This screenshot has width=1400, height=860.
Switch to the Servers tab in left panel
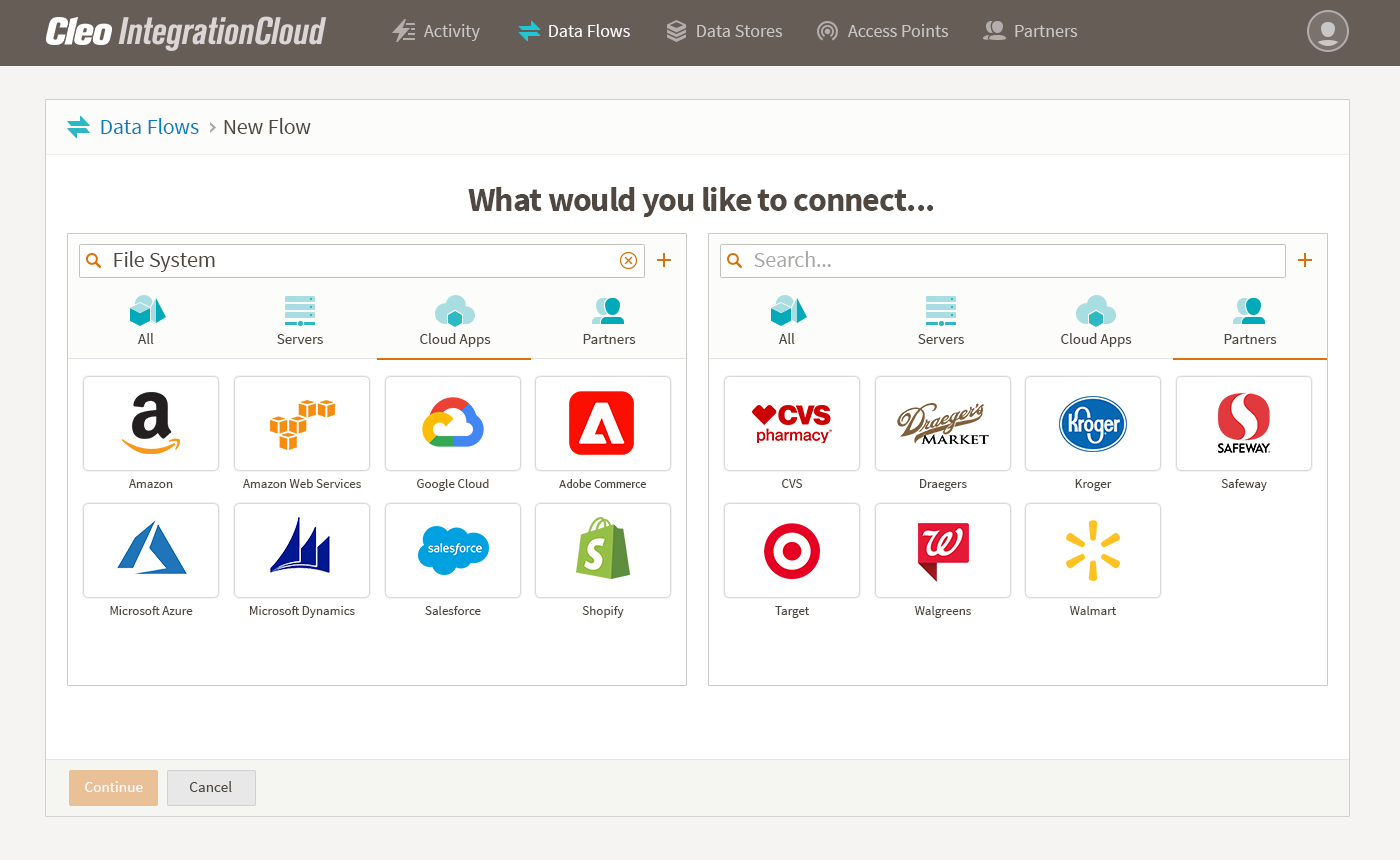(x=300, y=322)
